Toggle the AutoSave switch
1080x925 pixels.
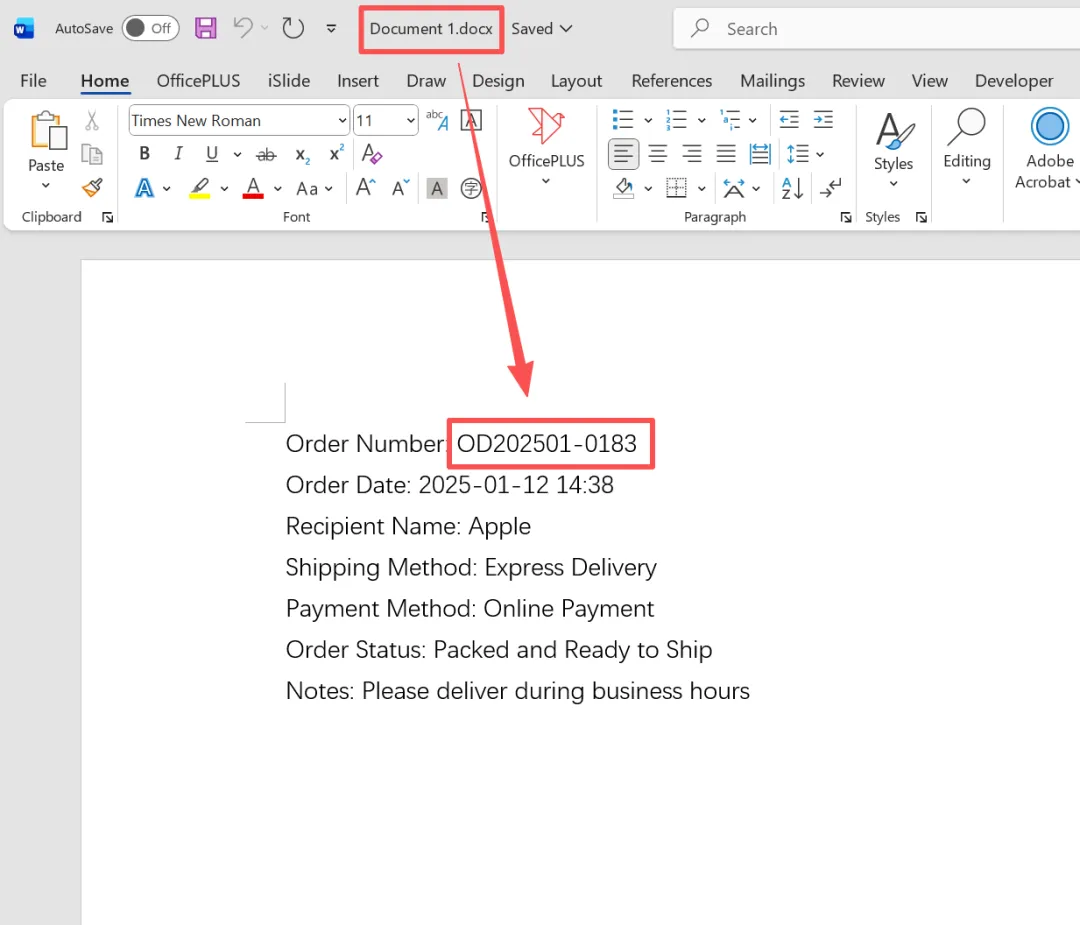(x=151, y=28)
